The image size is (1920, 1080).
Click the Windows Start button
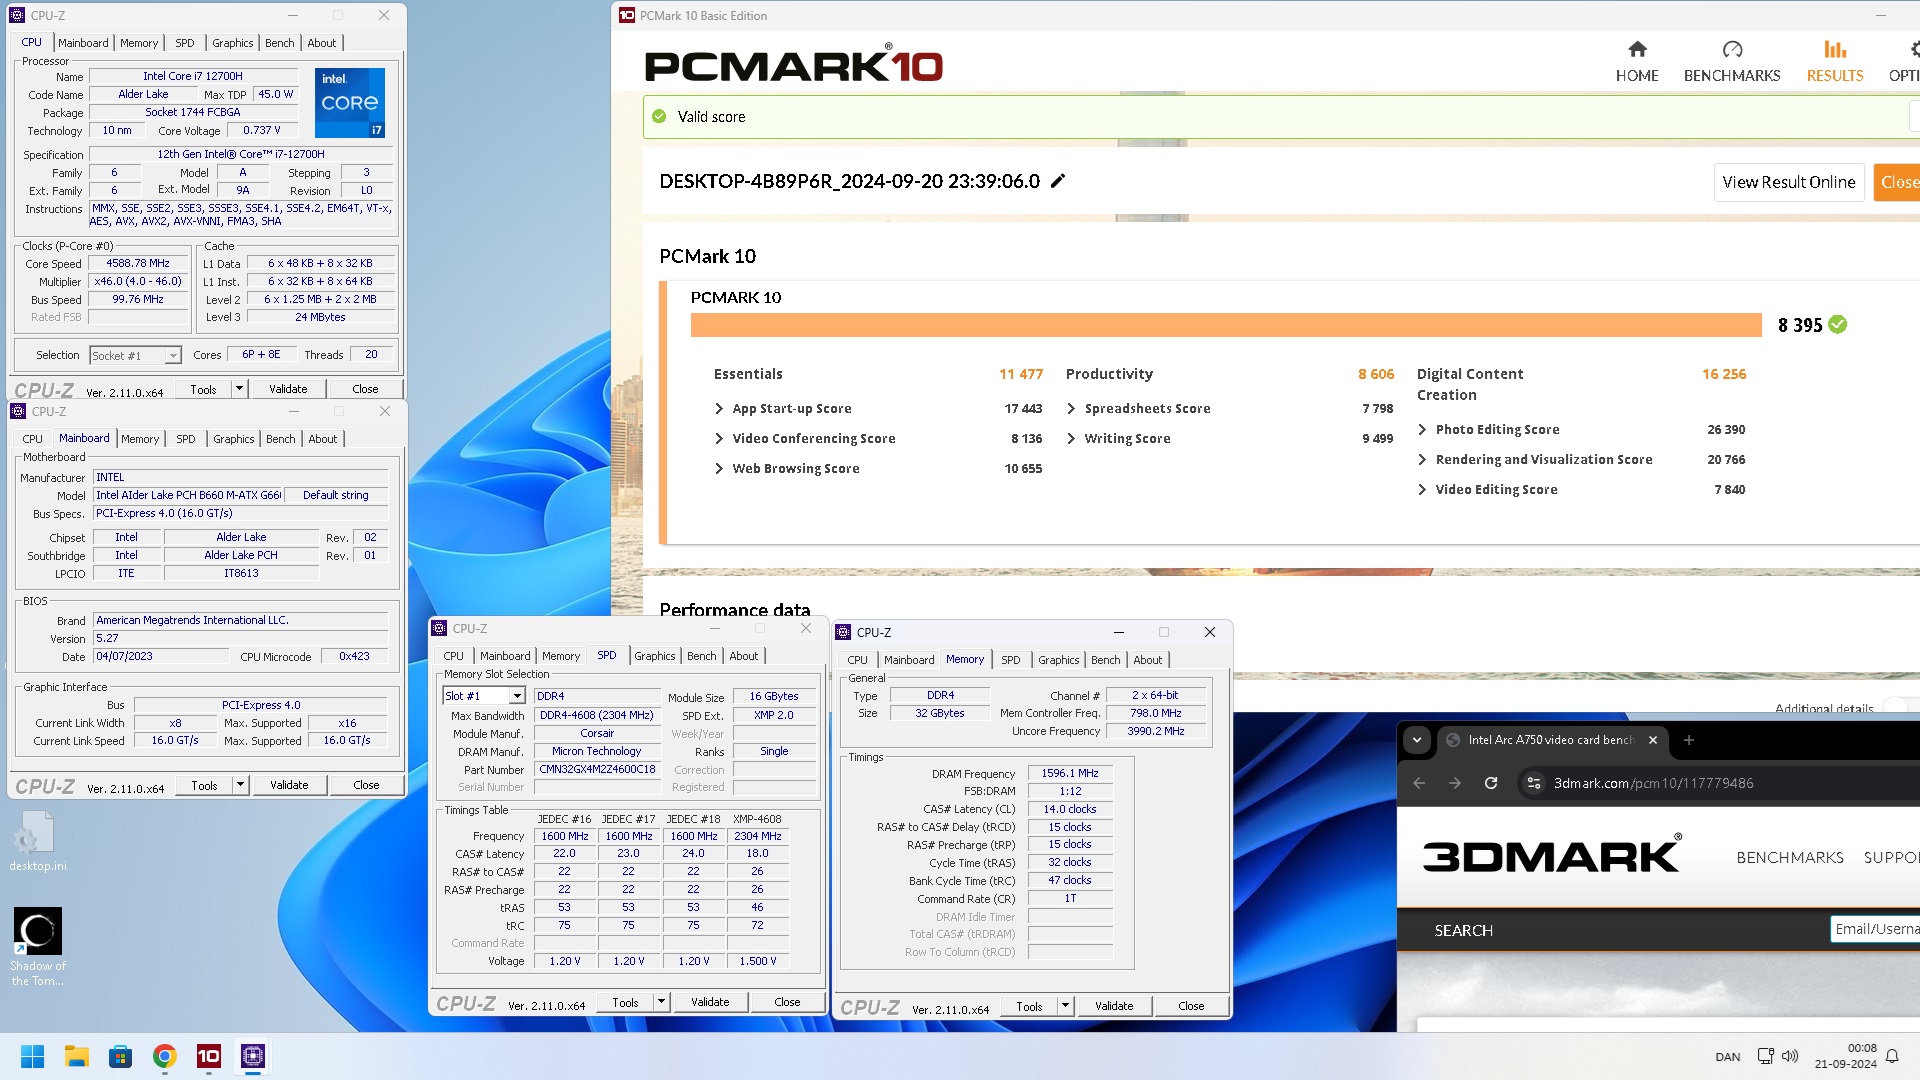pos(32,1056)
